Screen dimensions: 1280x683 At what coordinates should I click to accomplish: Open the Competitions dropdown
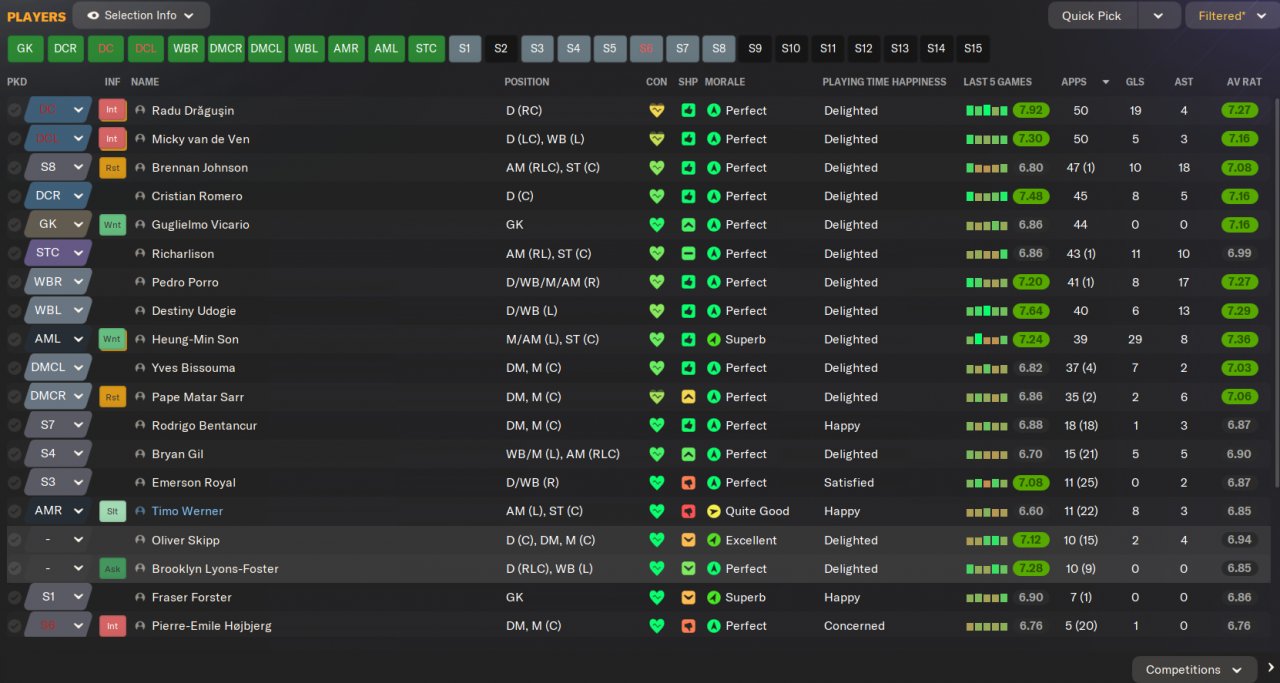click(1195, 669)
